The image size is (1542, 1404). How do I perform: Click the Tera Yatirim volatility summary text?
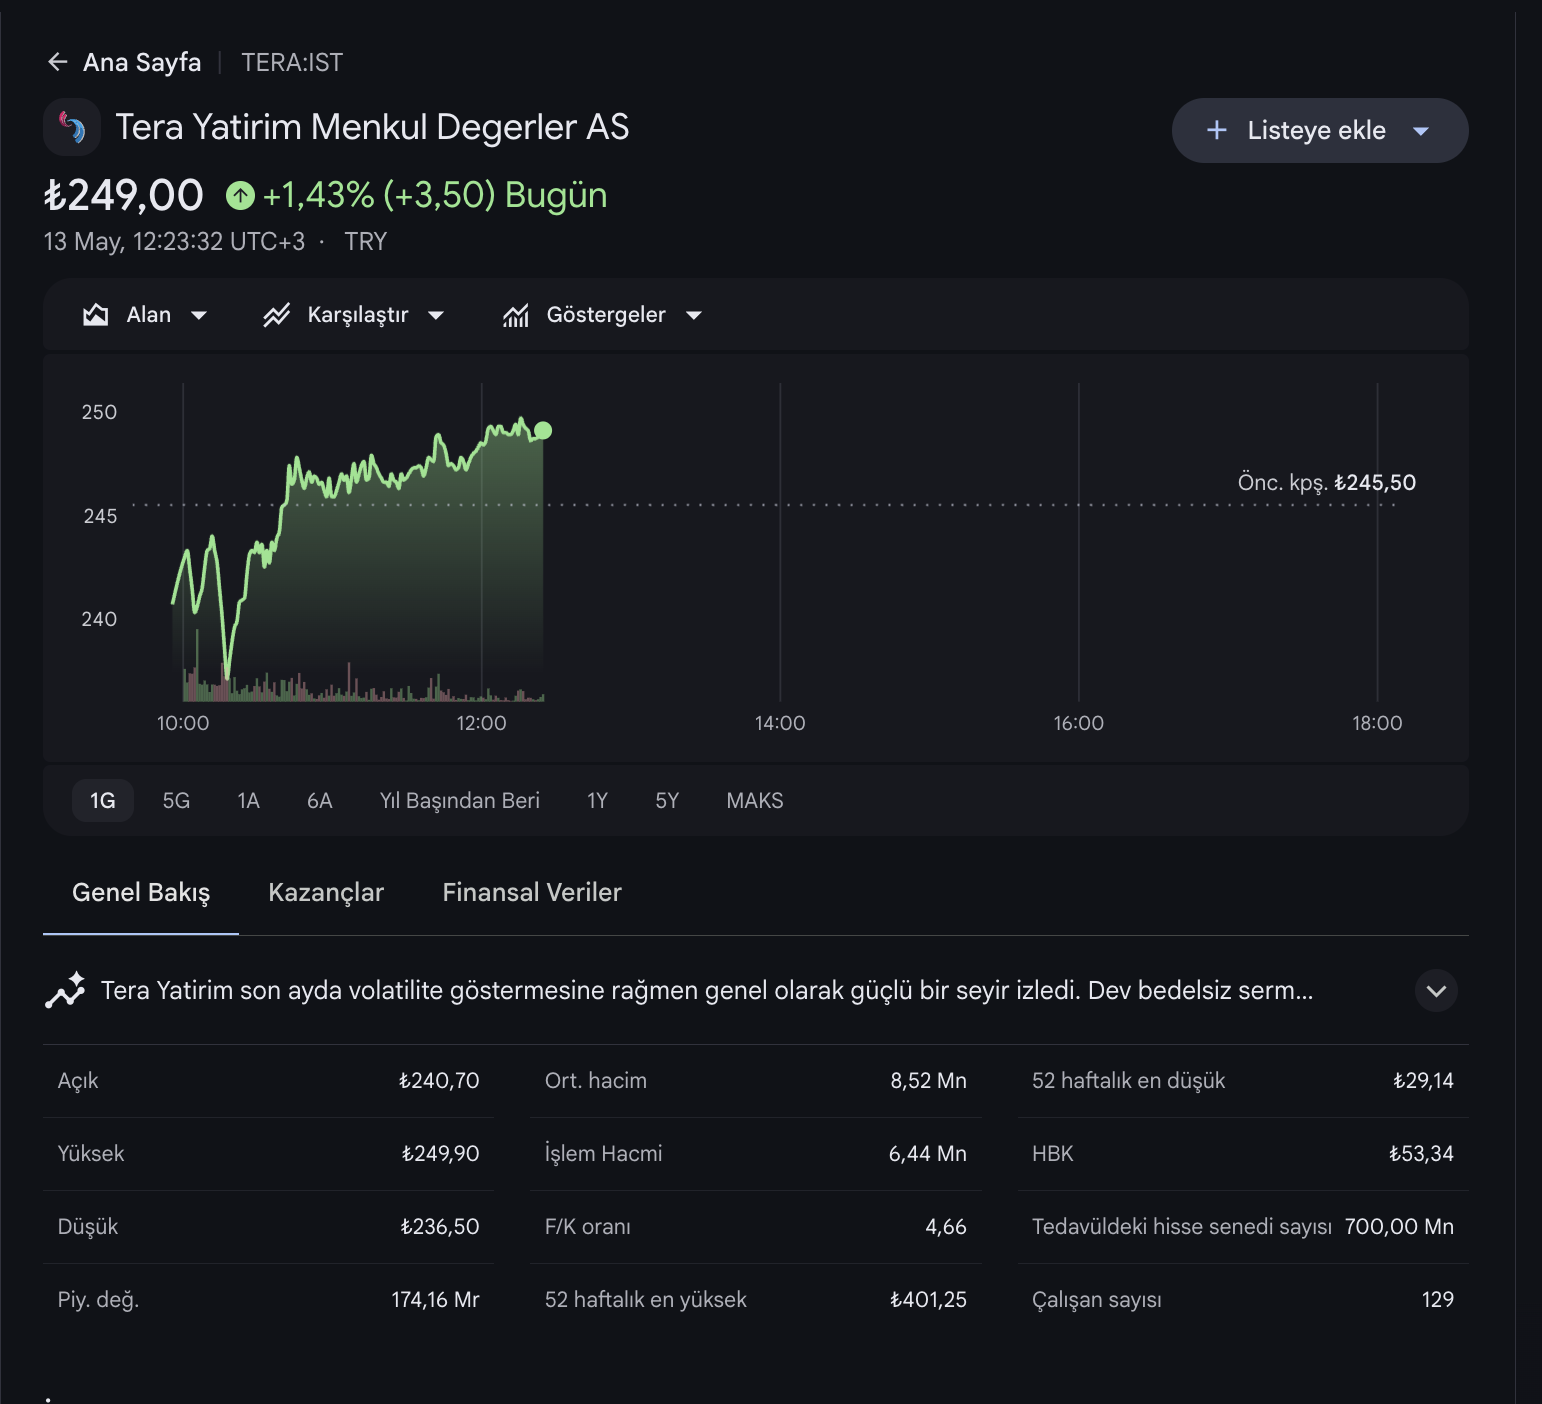pos(707,991)
